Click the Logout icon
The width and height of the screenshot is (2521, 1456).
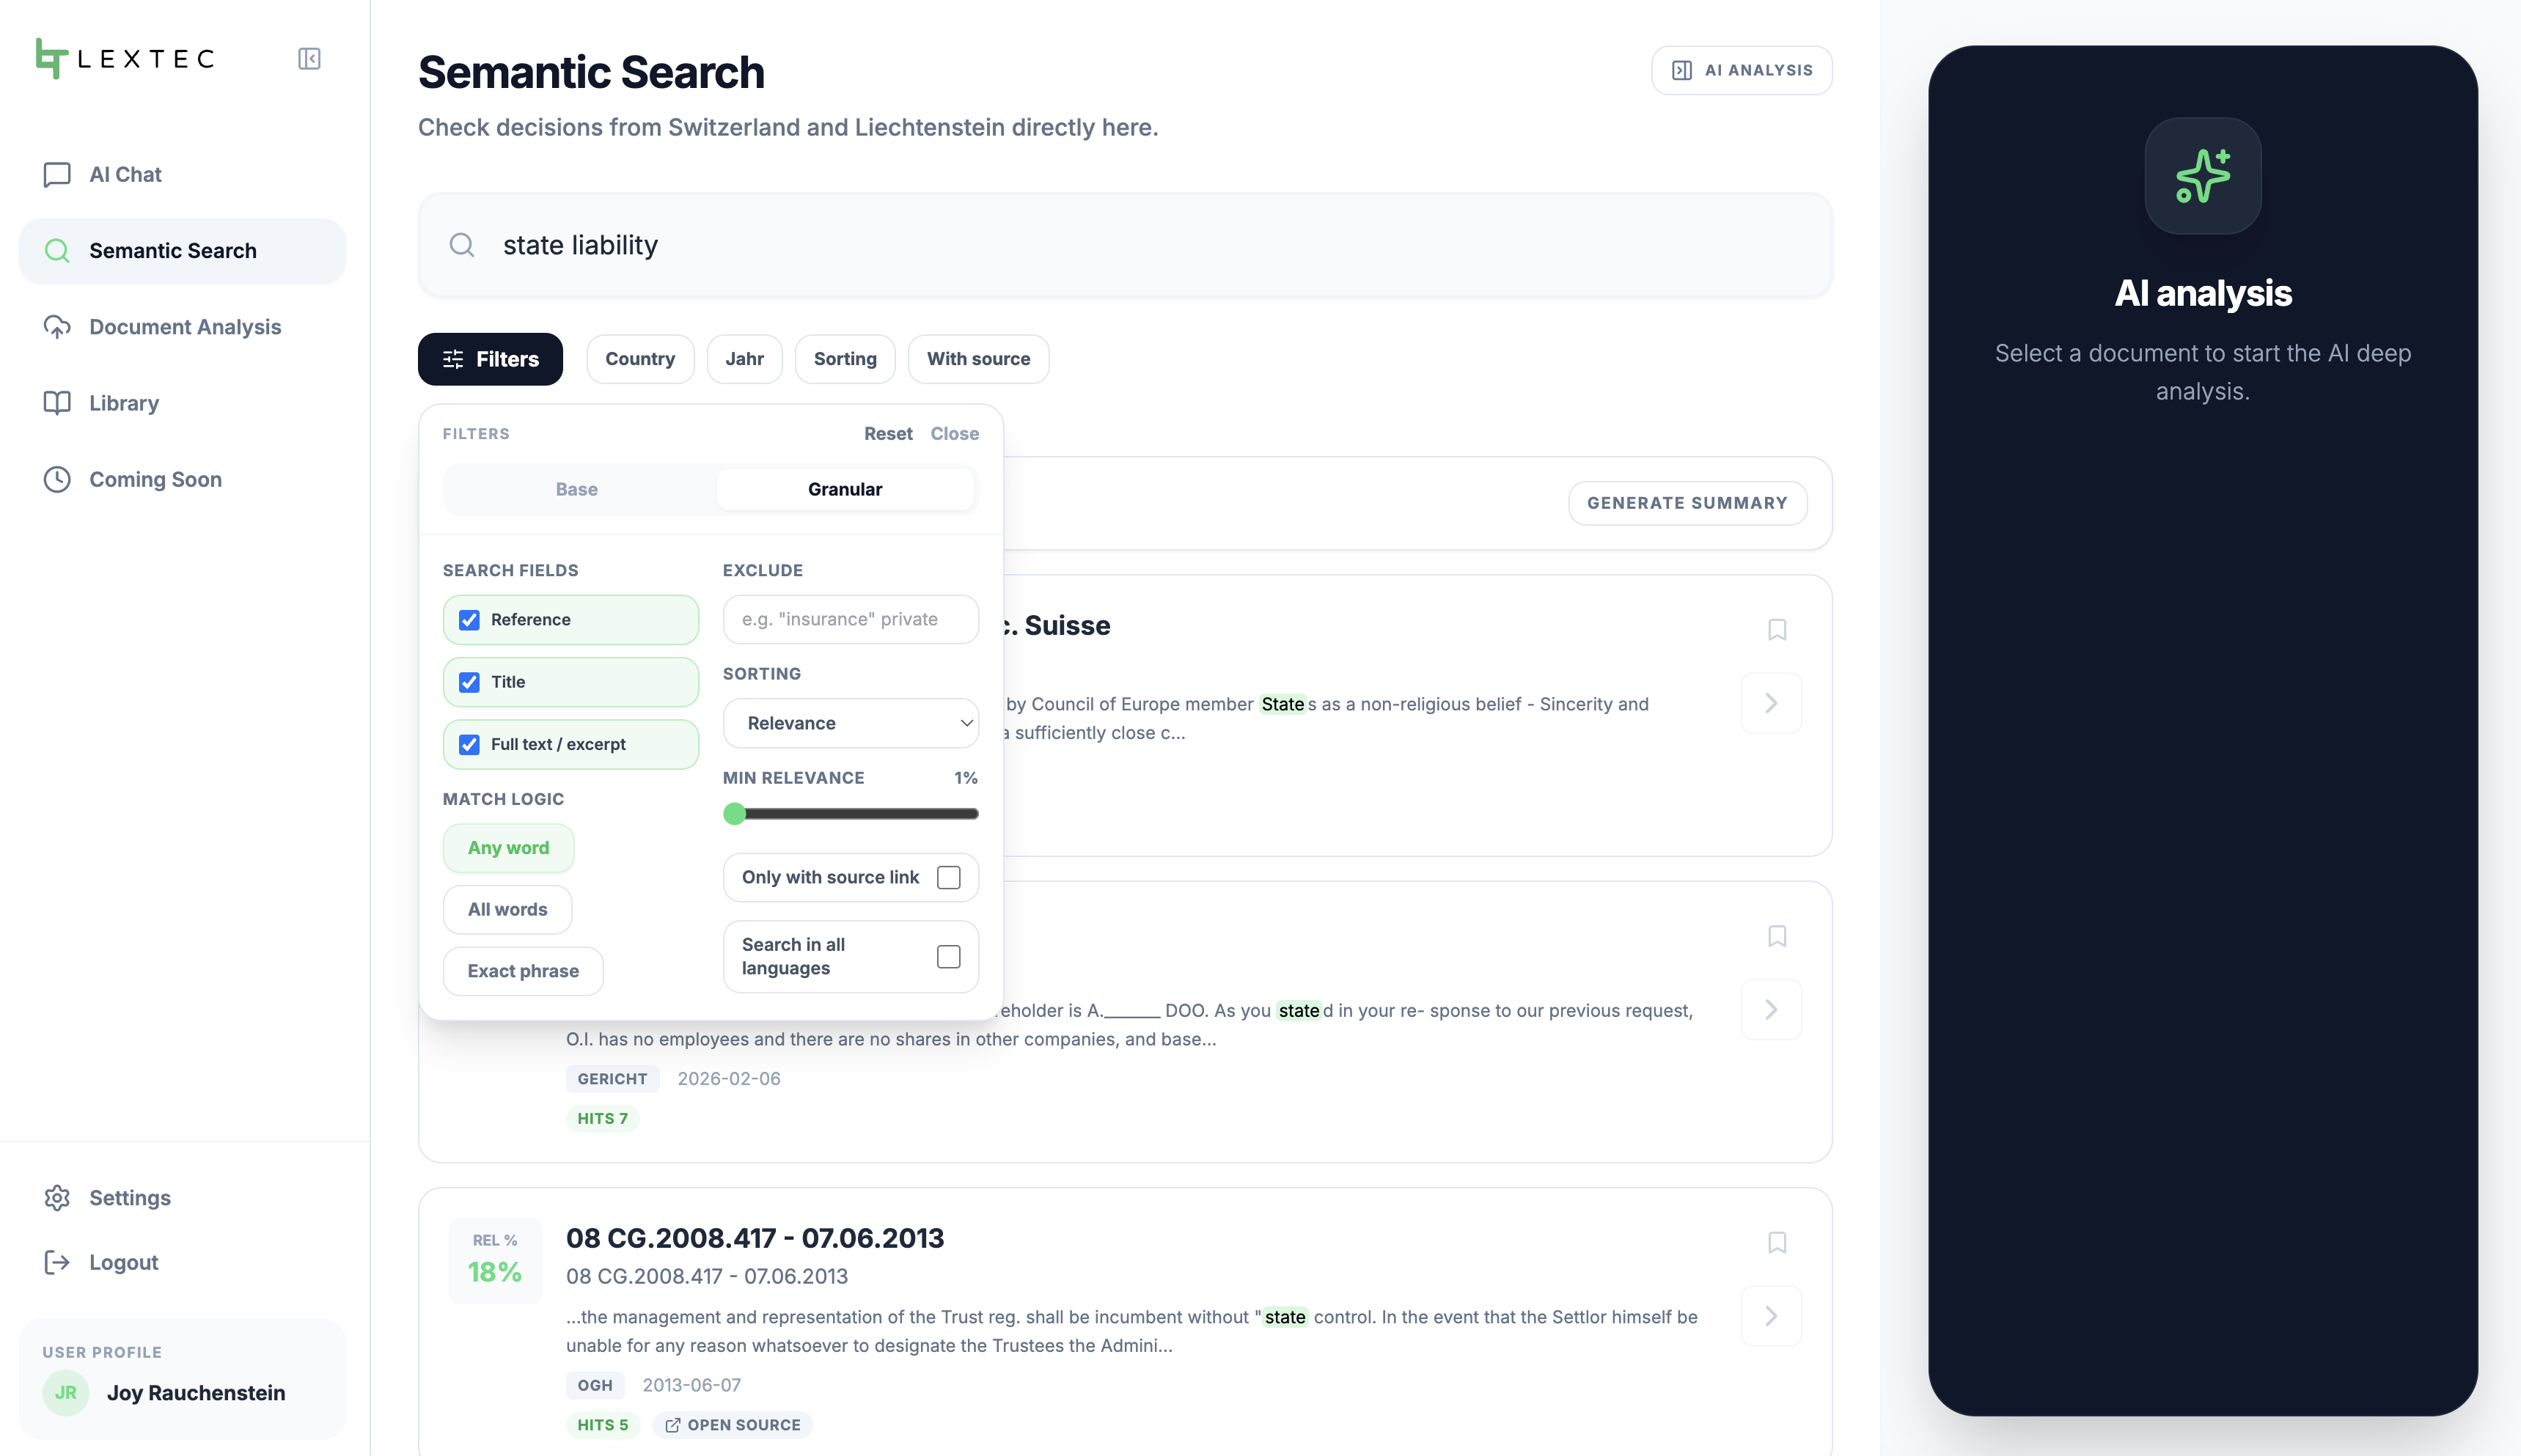(57, 1262)
